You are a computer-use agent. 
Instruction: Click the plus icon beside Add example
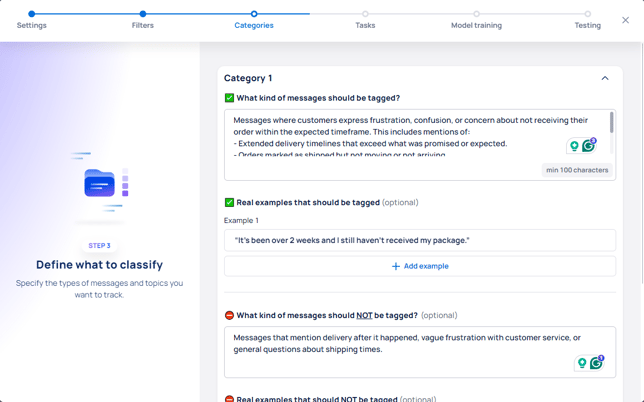396,266
